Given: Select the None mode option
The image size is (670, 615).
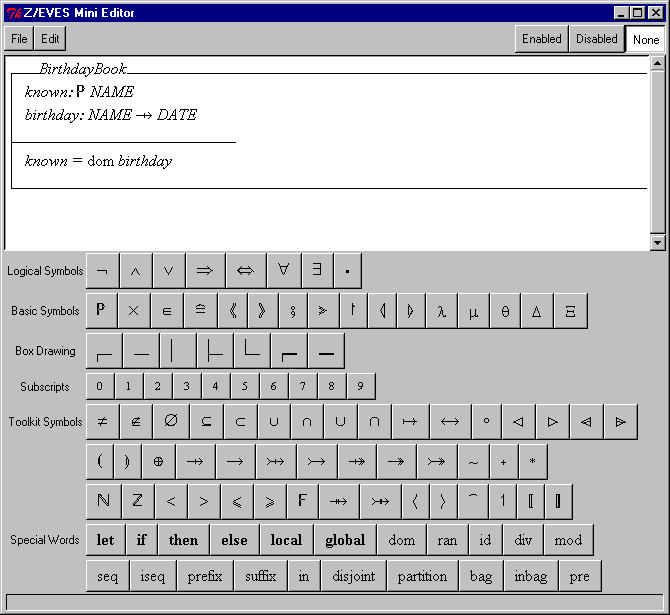Looking at the screenshot, I should pos(646,40).
